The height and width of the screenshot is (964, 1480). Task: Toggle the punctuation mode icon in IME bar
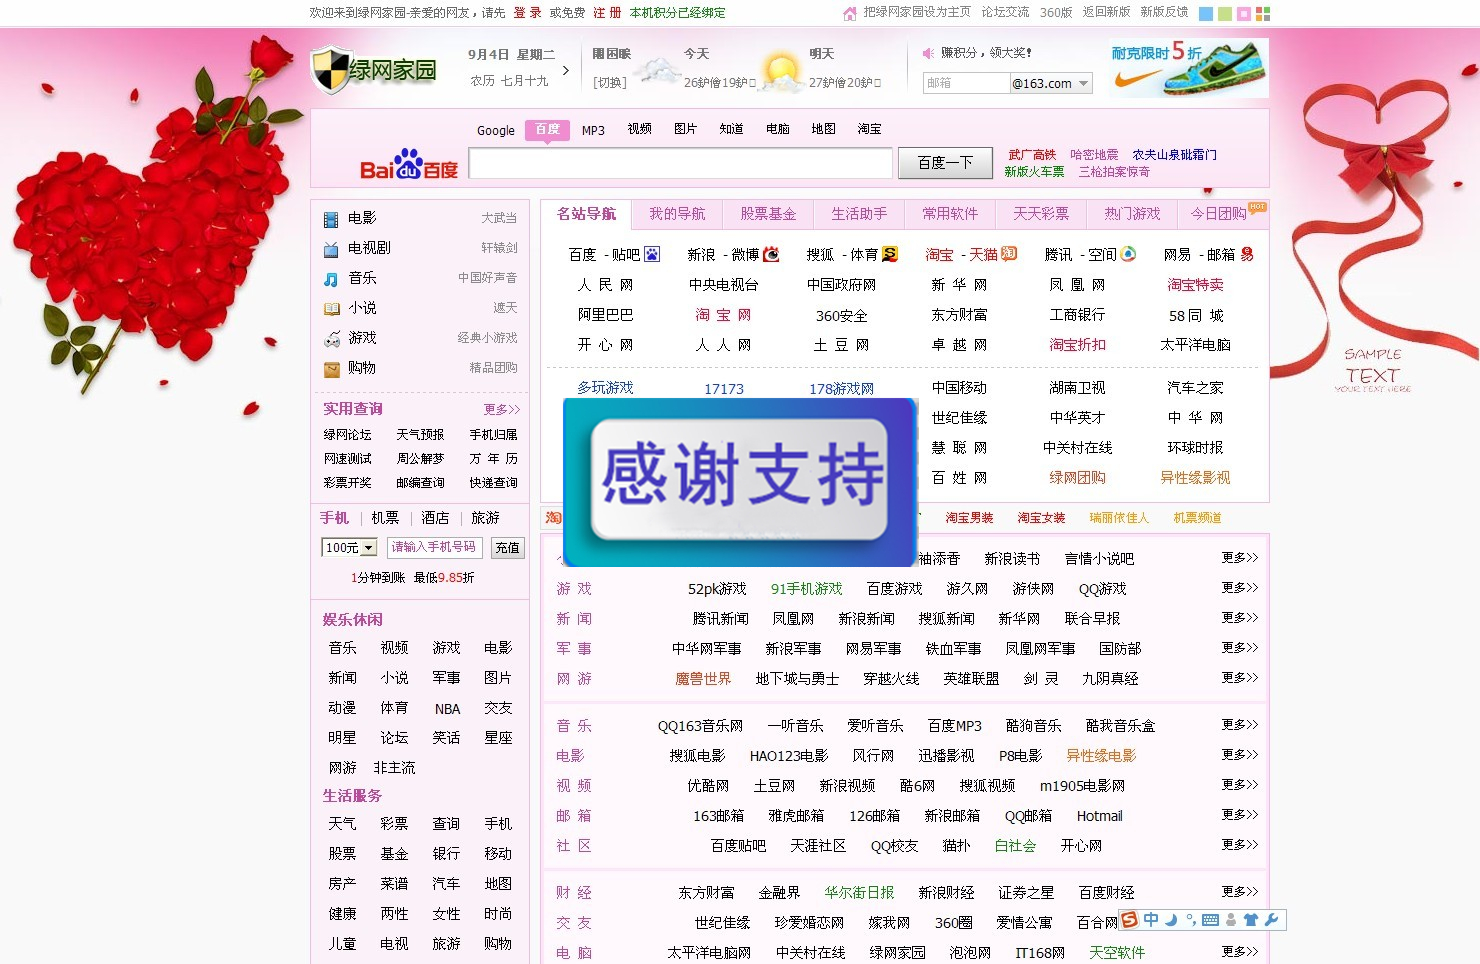[1190, 919]
